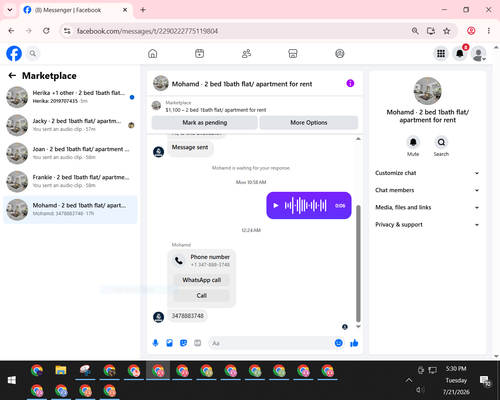Click the Facebook search magnifier icon
The width and height of the screenshot is (500, 400).
33,53
